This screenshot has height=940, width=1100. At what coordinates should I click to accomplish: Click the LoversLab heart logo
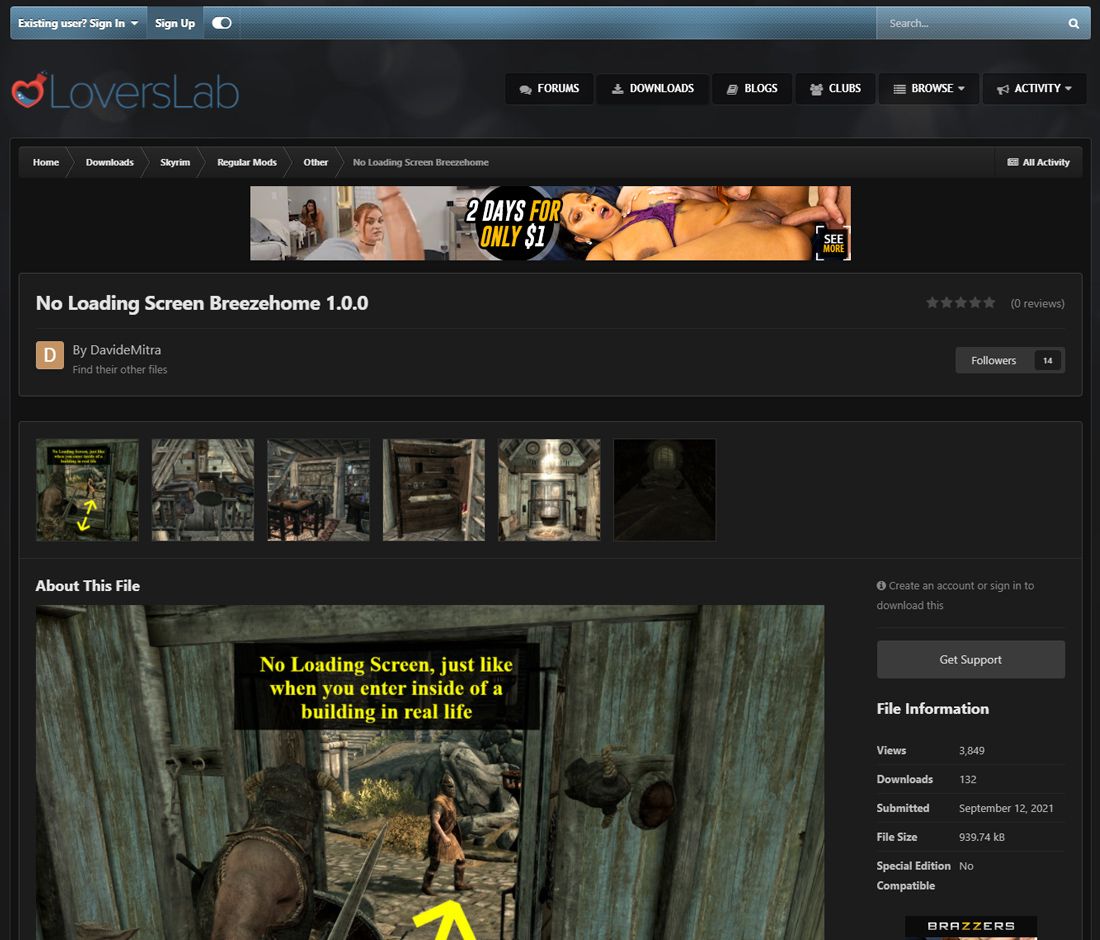pyautogui.click(x=28, y=91)
